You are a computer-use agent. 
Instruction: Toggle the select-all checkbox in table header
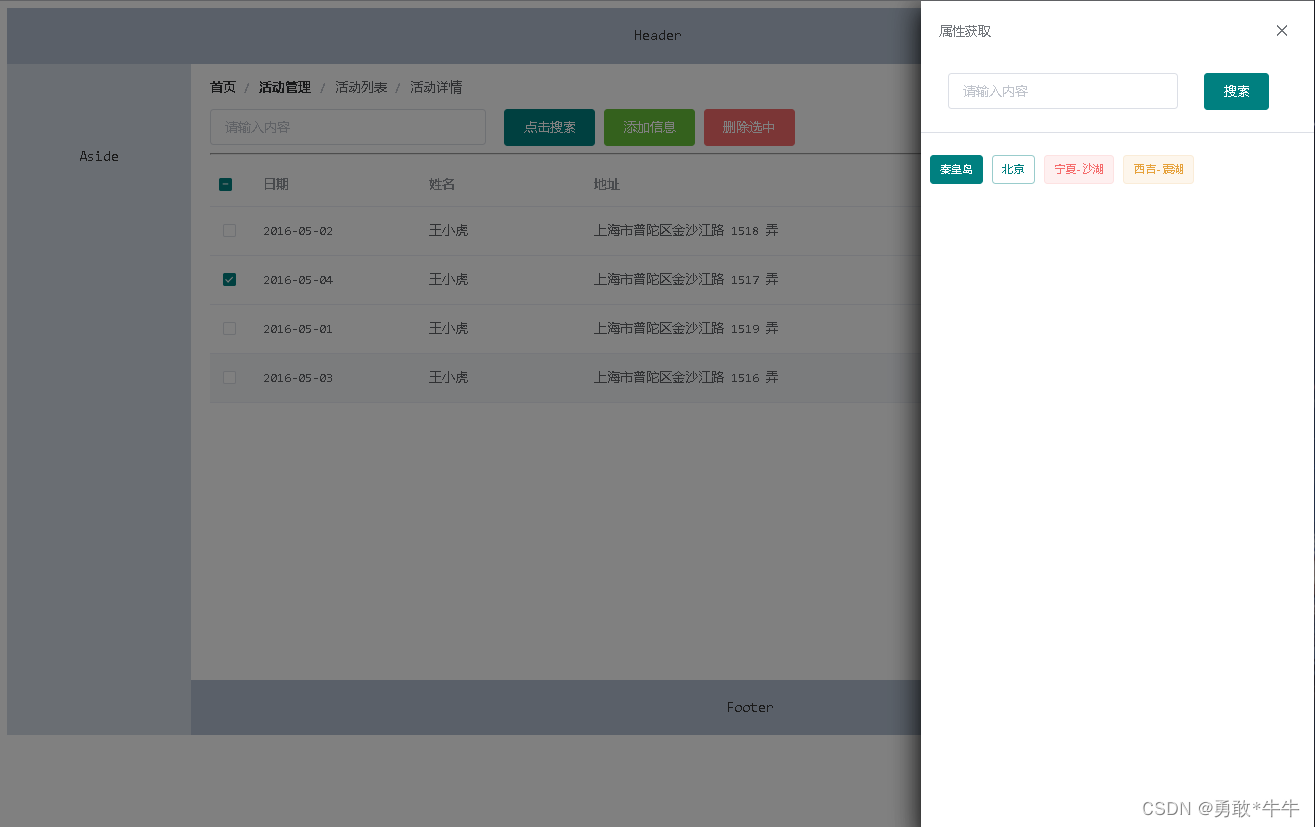click(x=225, y=184)
